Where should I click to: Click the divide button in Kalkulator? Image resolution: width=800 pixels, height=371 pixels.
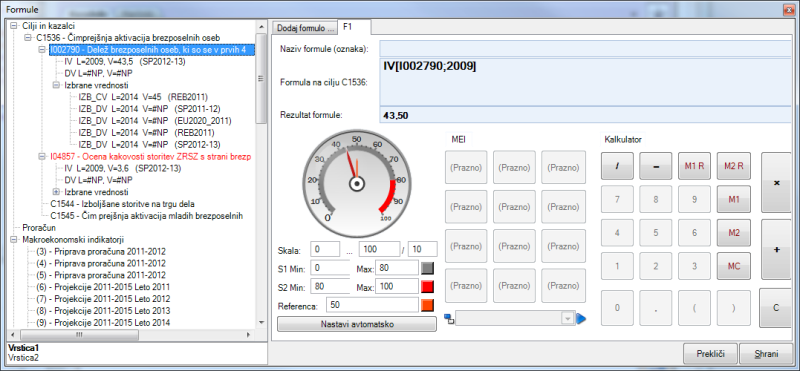(x=617, y=166)
